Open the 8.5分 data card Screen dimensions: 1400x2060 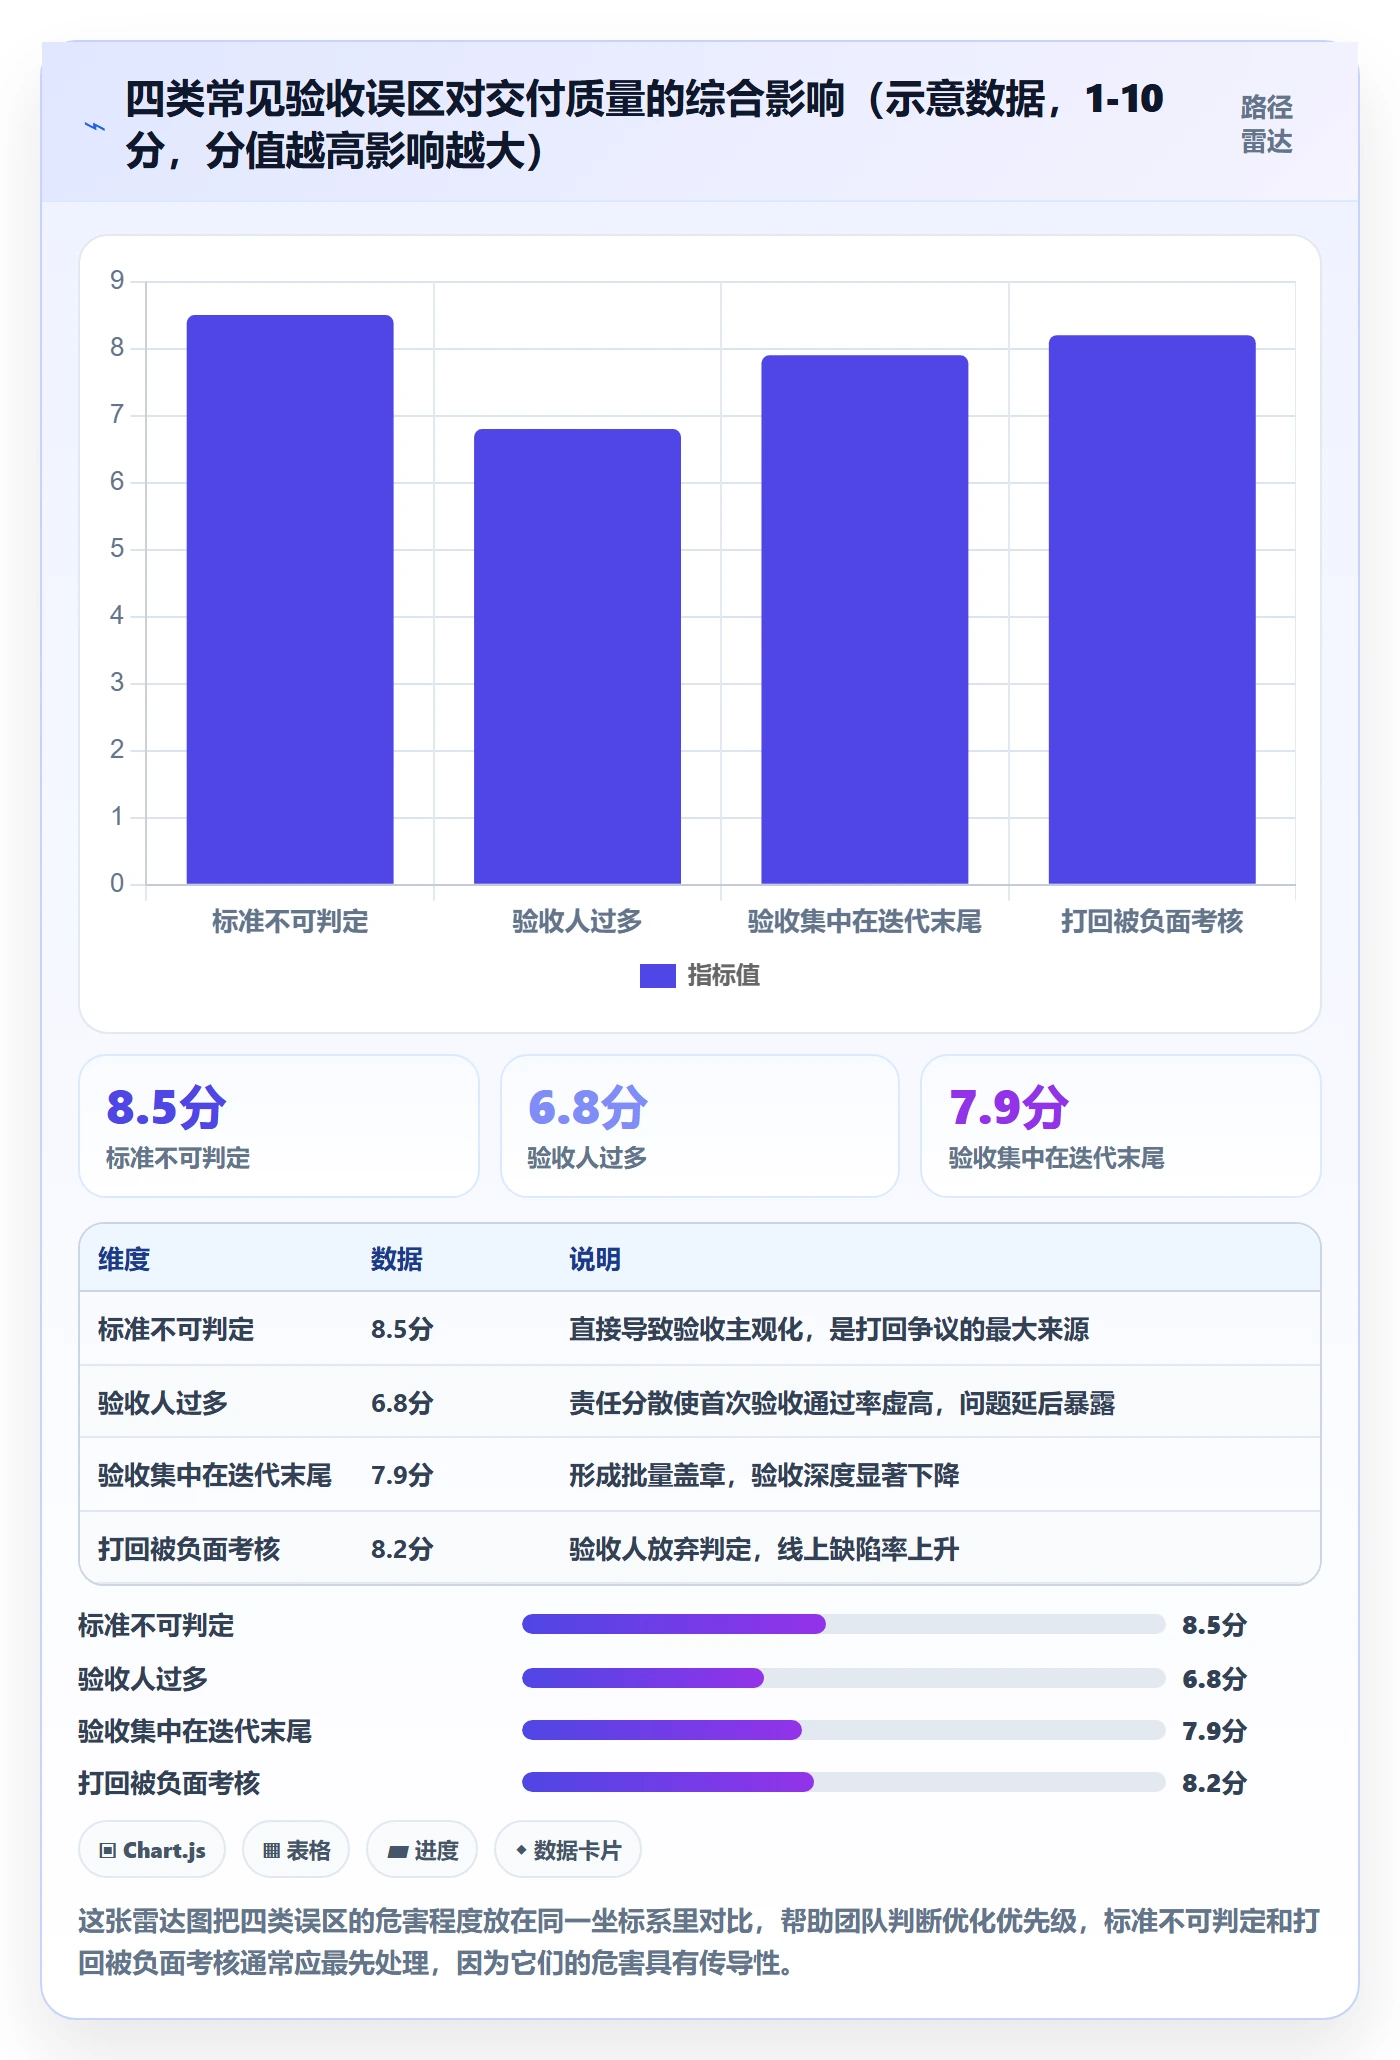click(279, 1126)
